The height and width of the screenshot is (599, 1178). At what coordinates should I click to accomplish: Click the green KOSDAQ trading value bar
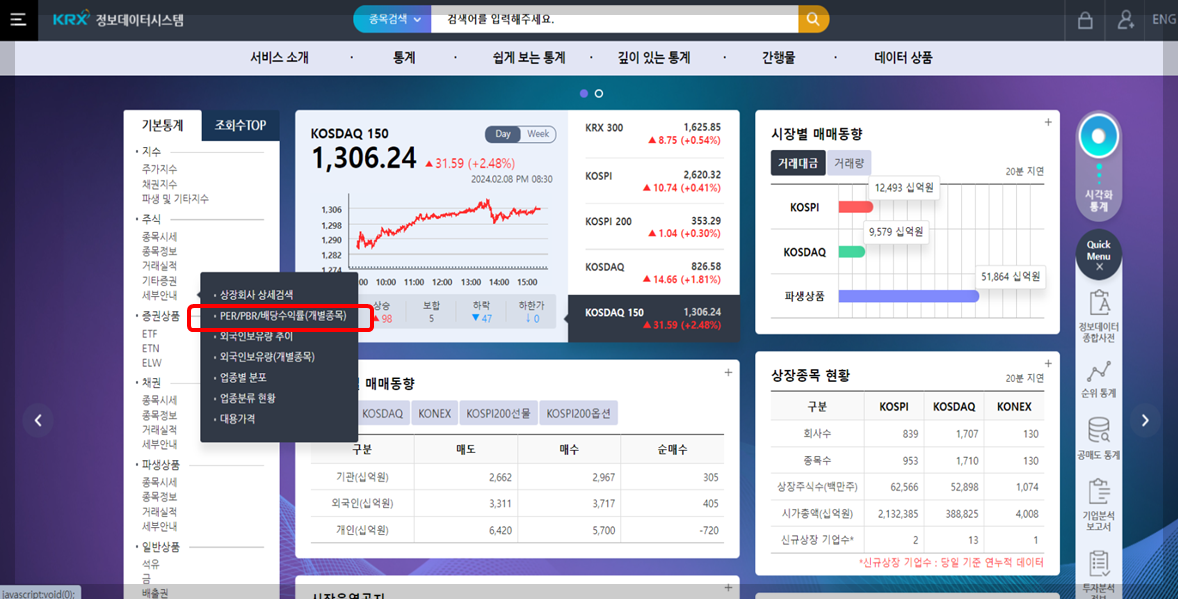[x=852, y=252]
